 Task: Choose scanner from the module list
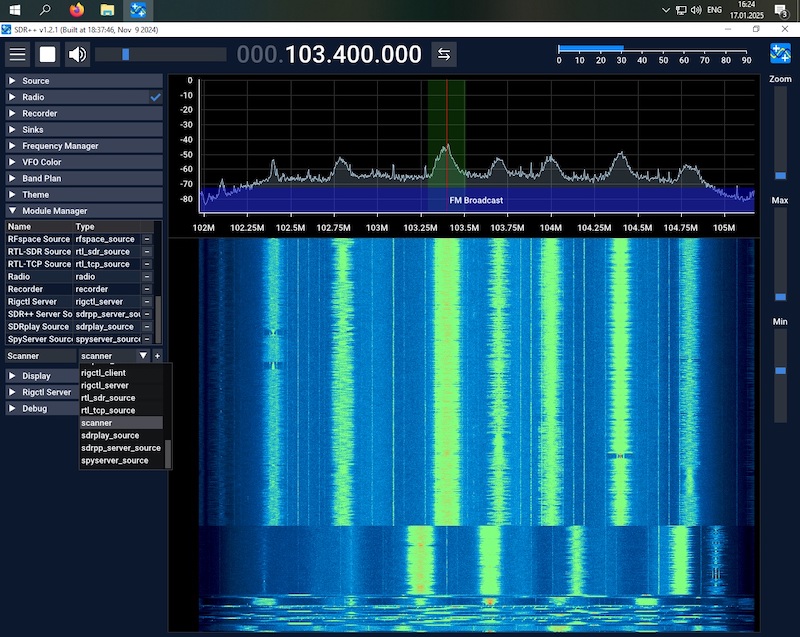[x=121, y=423]
